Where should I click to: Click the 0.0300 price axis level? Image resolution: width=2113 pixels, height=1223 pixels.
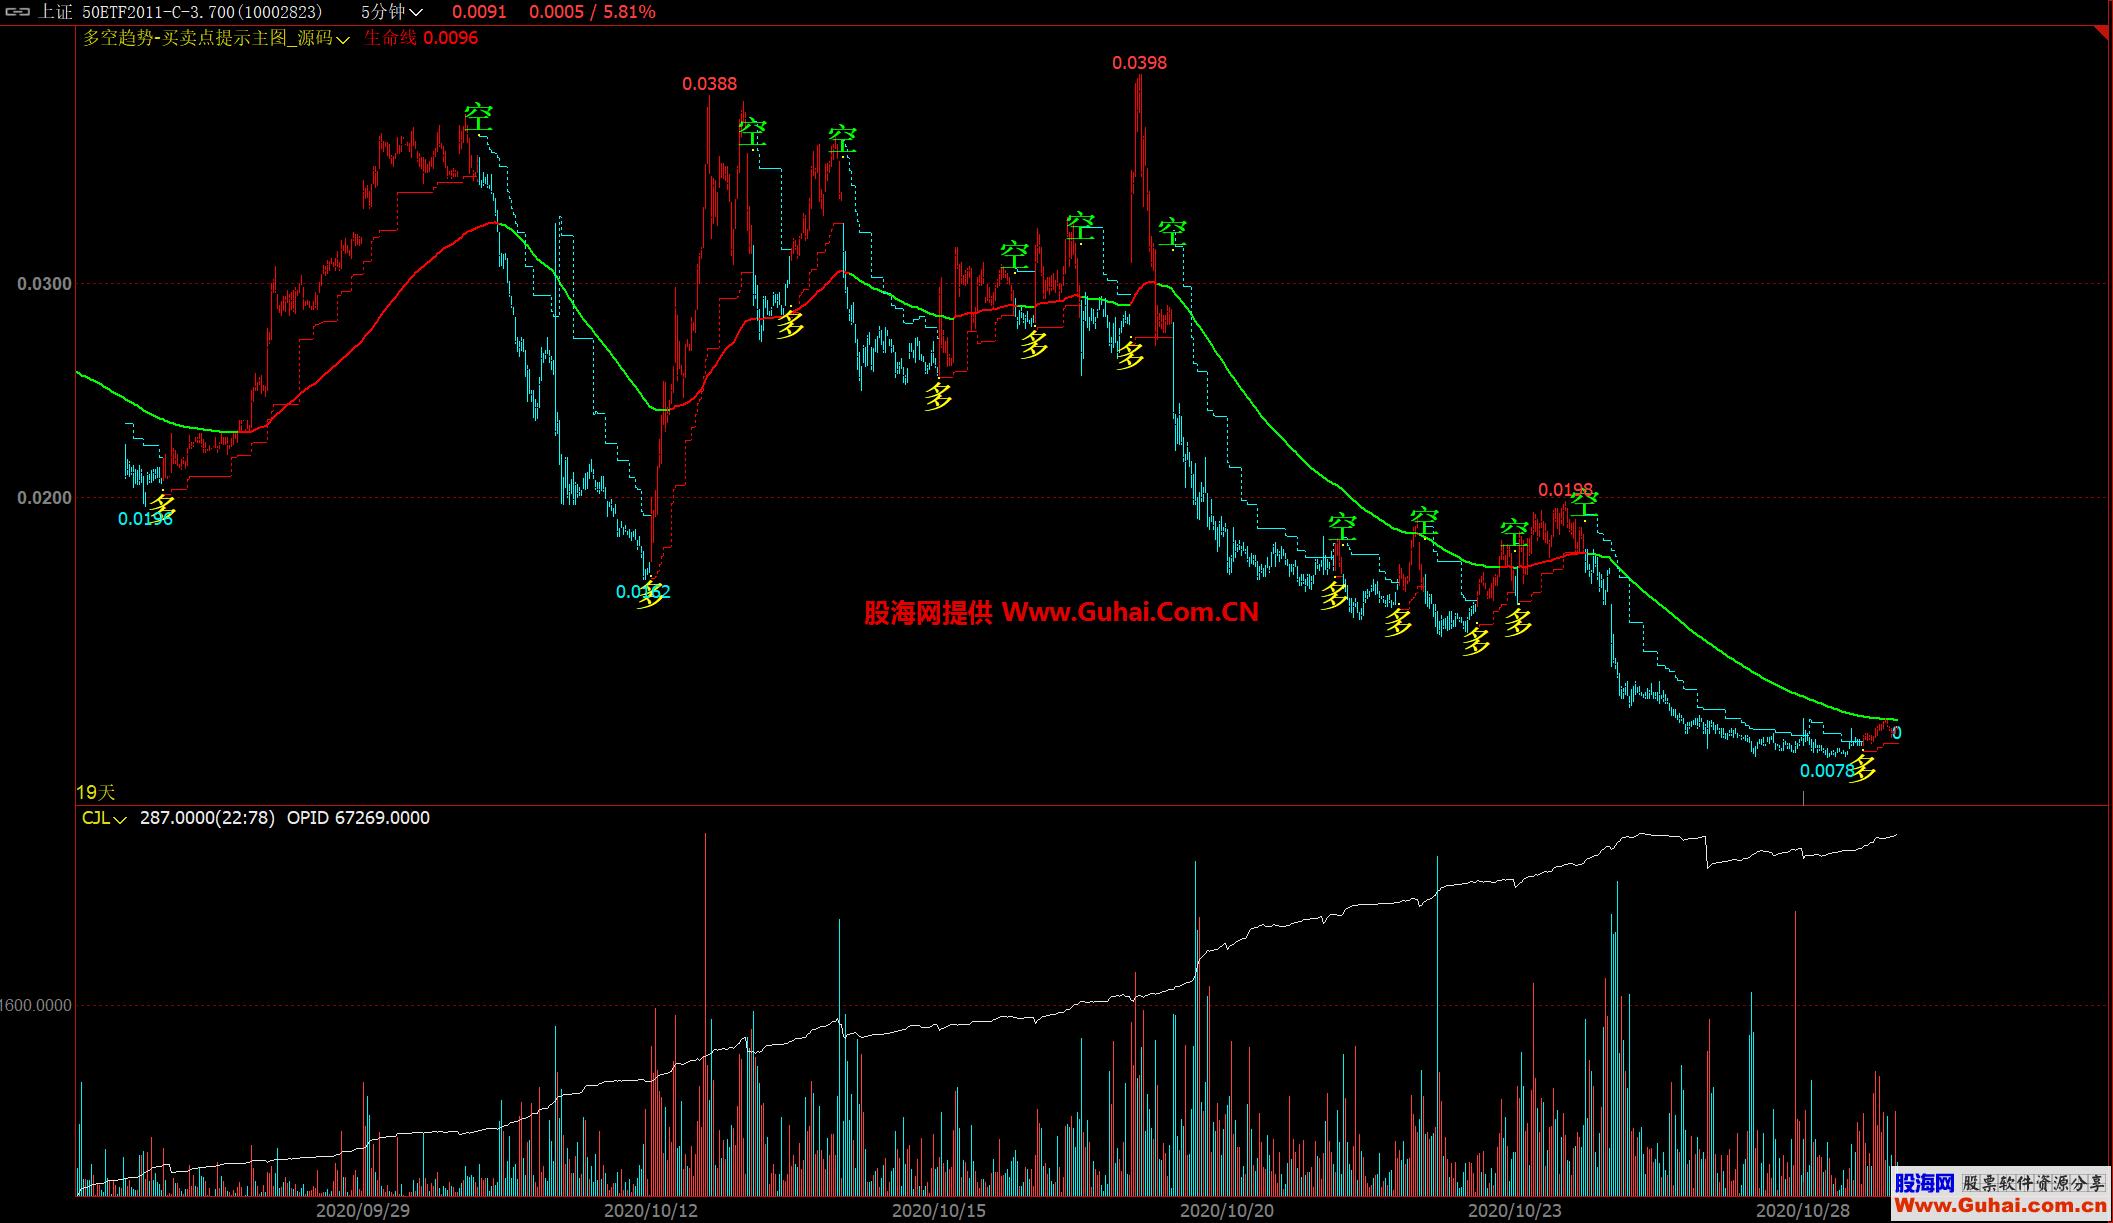[45, 284]
